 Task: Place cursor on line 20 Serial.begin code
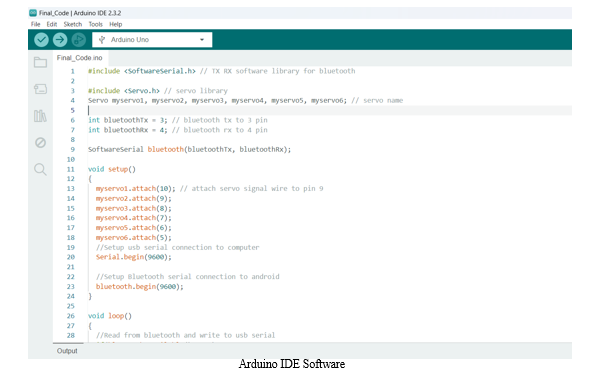pos(134,257)
